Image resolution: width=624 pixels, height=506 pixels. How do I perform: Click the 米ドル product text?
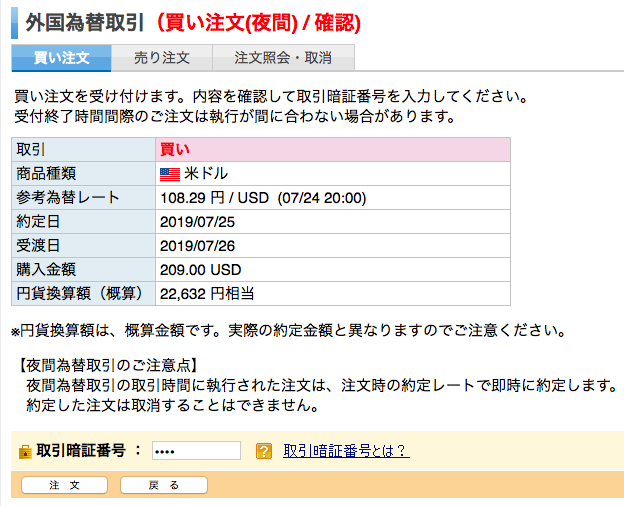[x=206, y=174]
